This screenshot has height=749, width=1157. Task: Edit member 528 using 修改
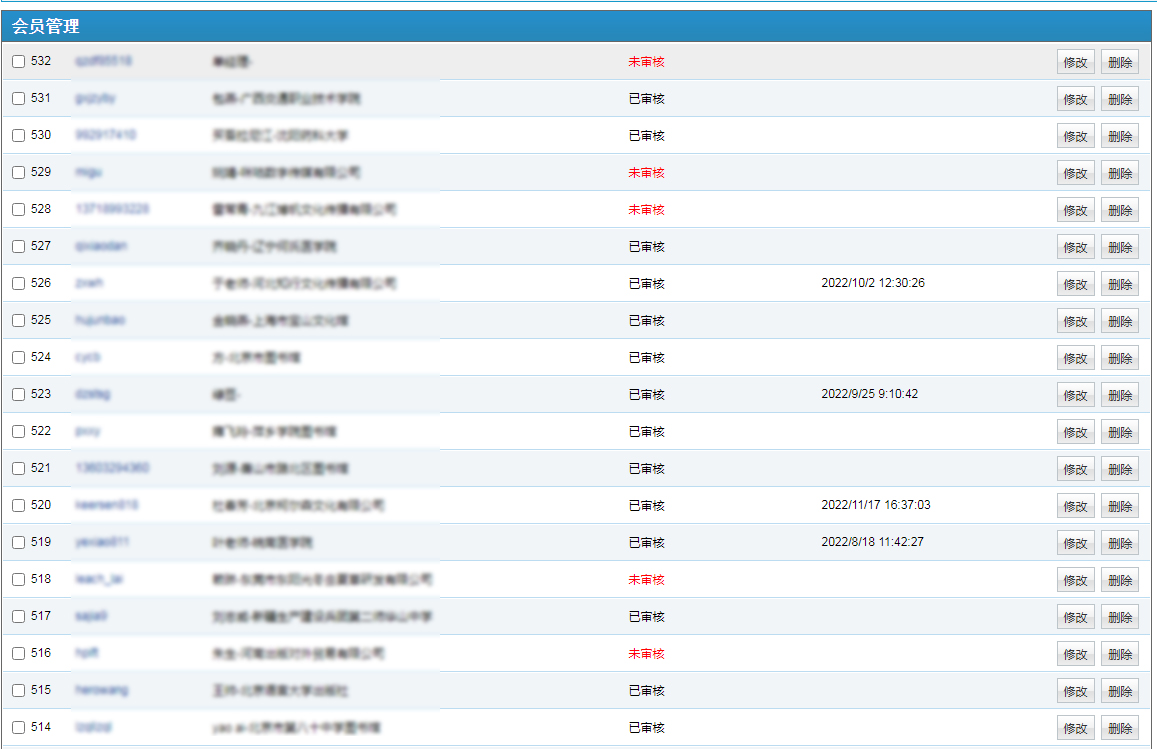[1075, 210]
